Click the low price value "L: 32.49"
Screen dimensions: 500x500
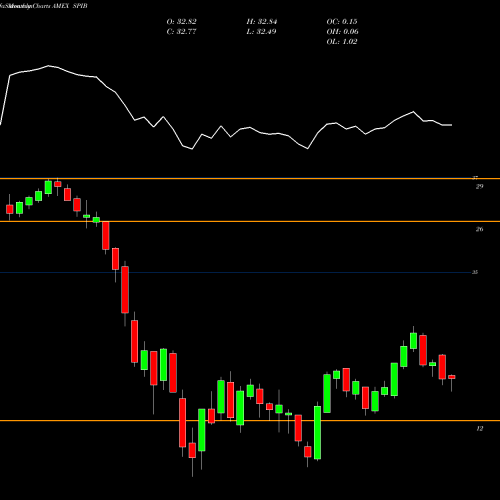pos(261,32)
